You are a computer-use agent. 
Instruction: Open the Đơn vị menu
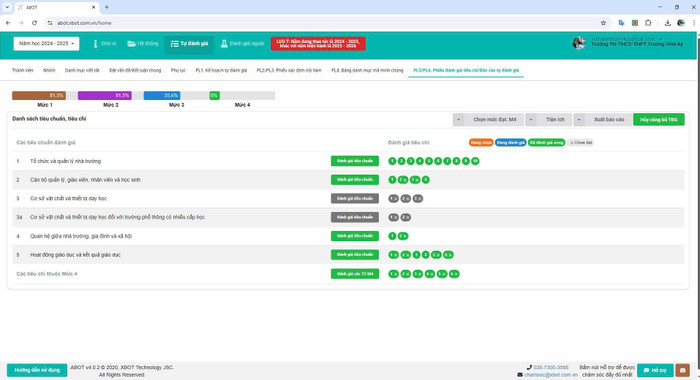tap(104, 44)
